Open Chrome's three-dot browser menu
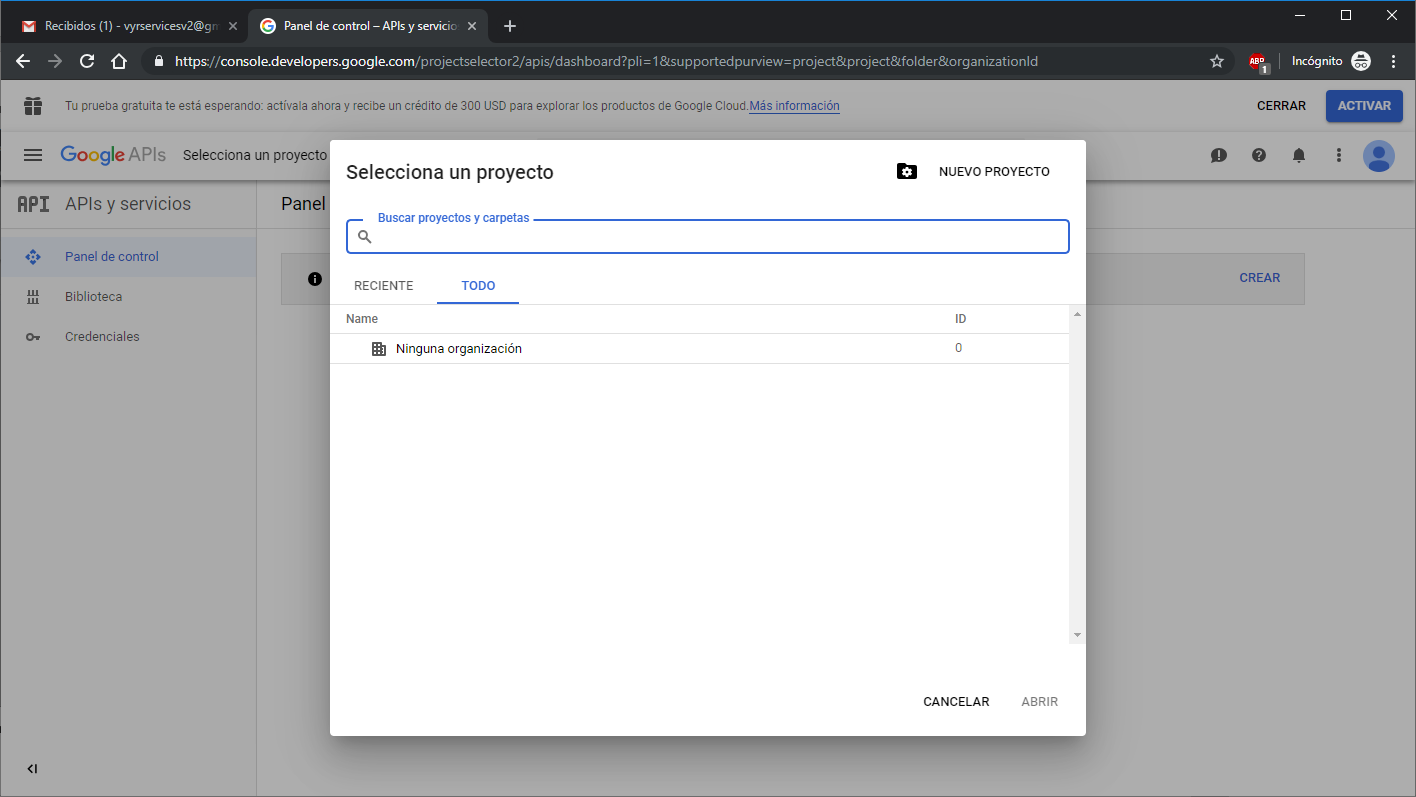The width and height of the screenshot is (1416, 797). [1394, 62]
